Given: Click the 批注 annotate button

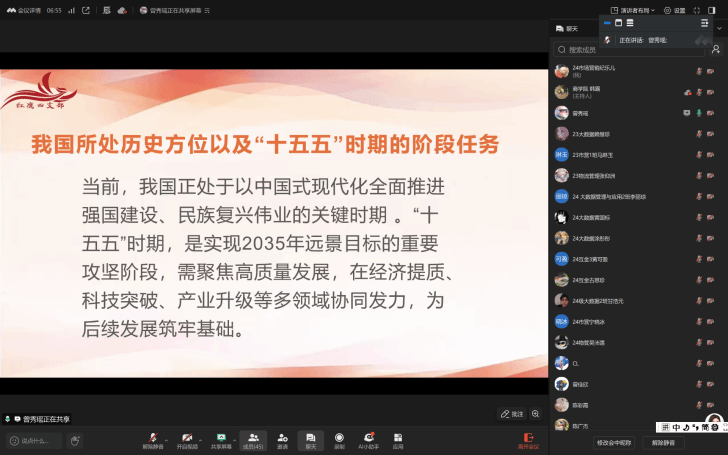Looking at the screenshot, I should click(x=512, y=413).
